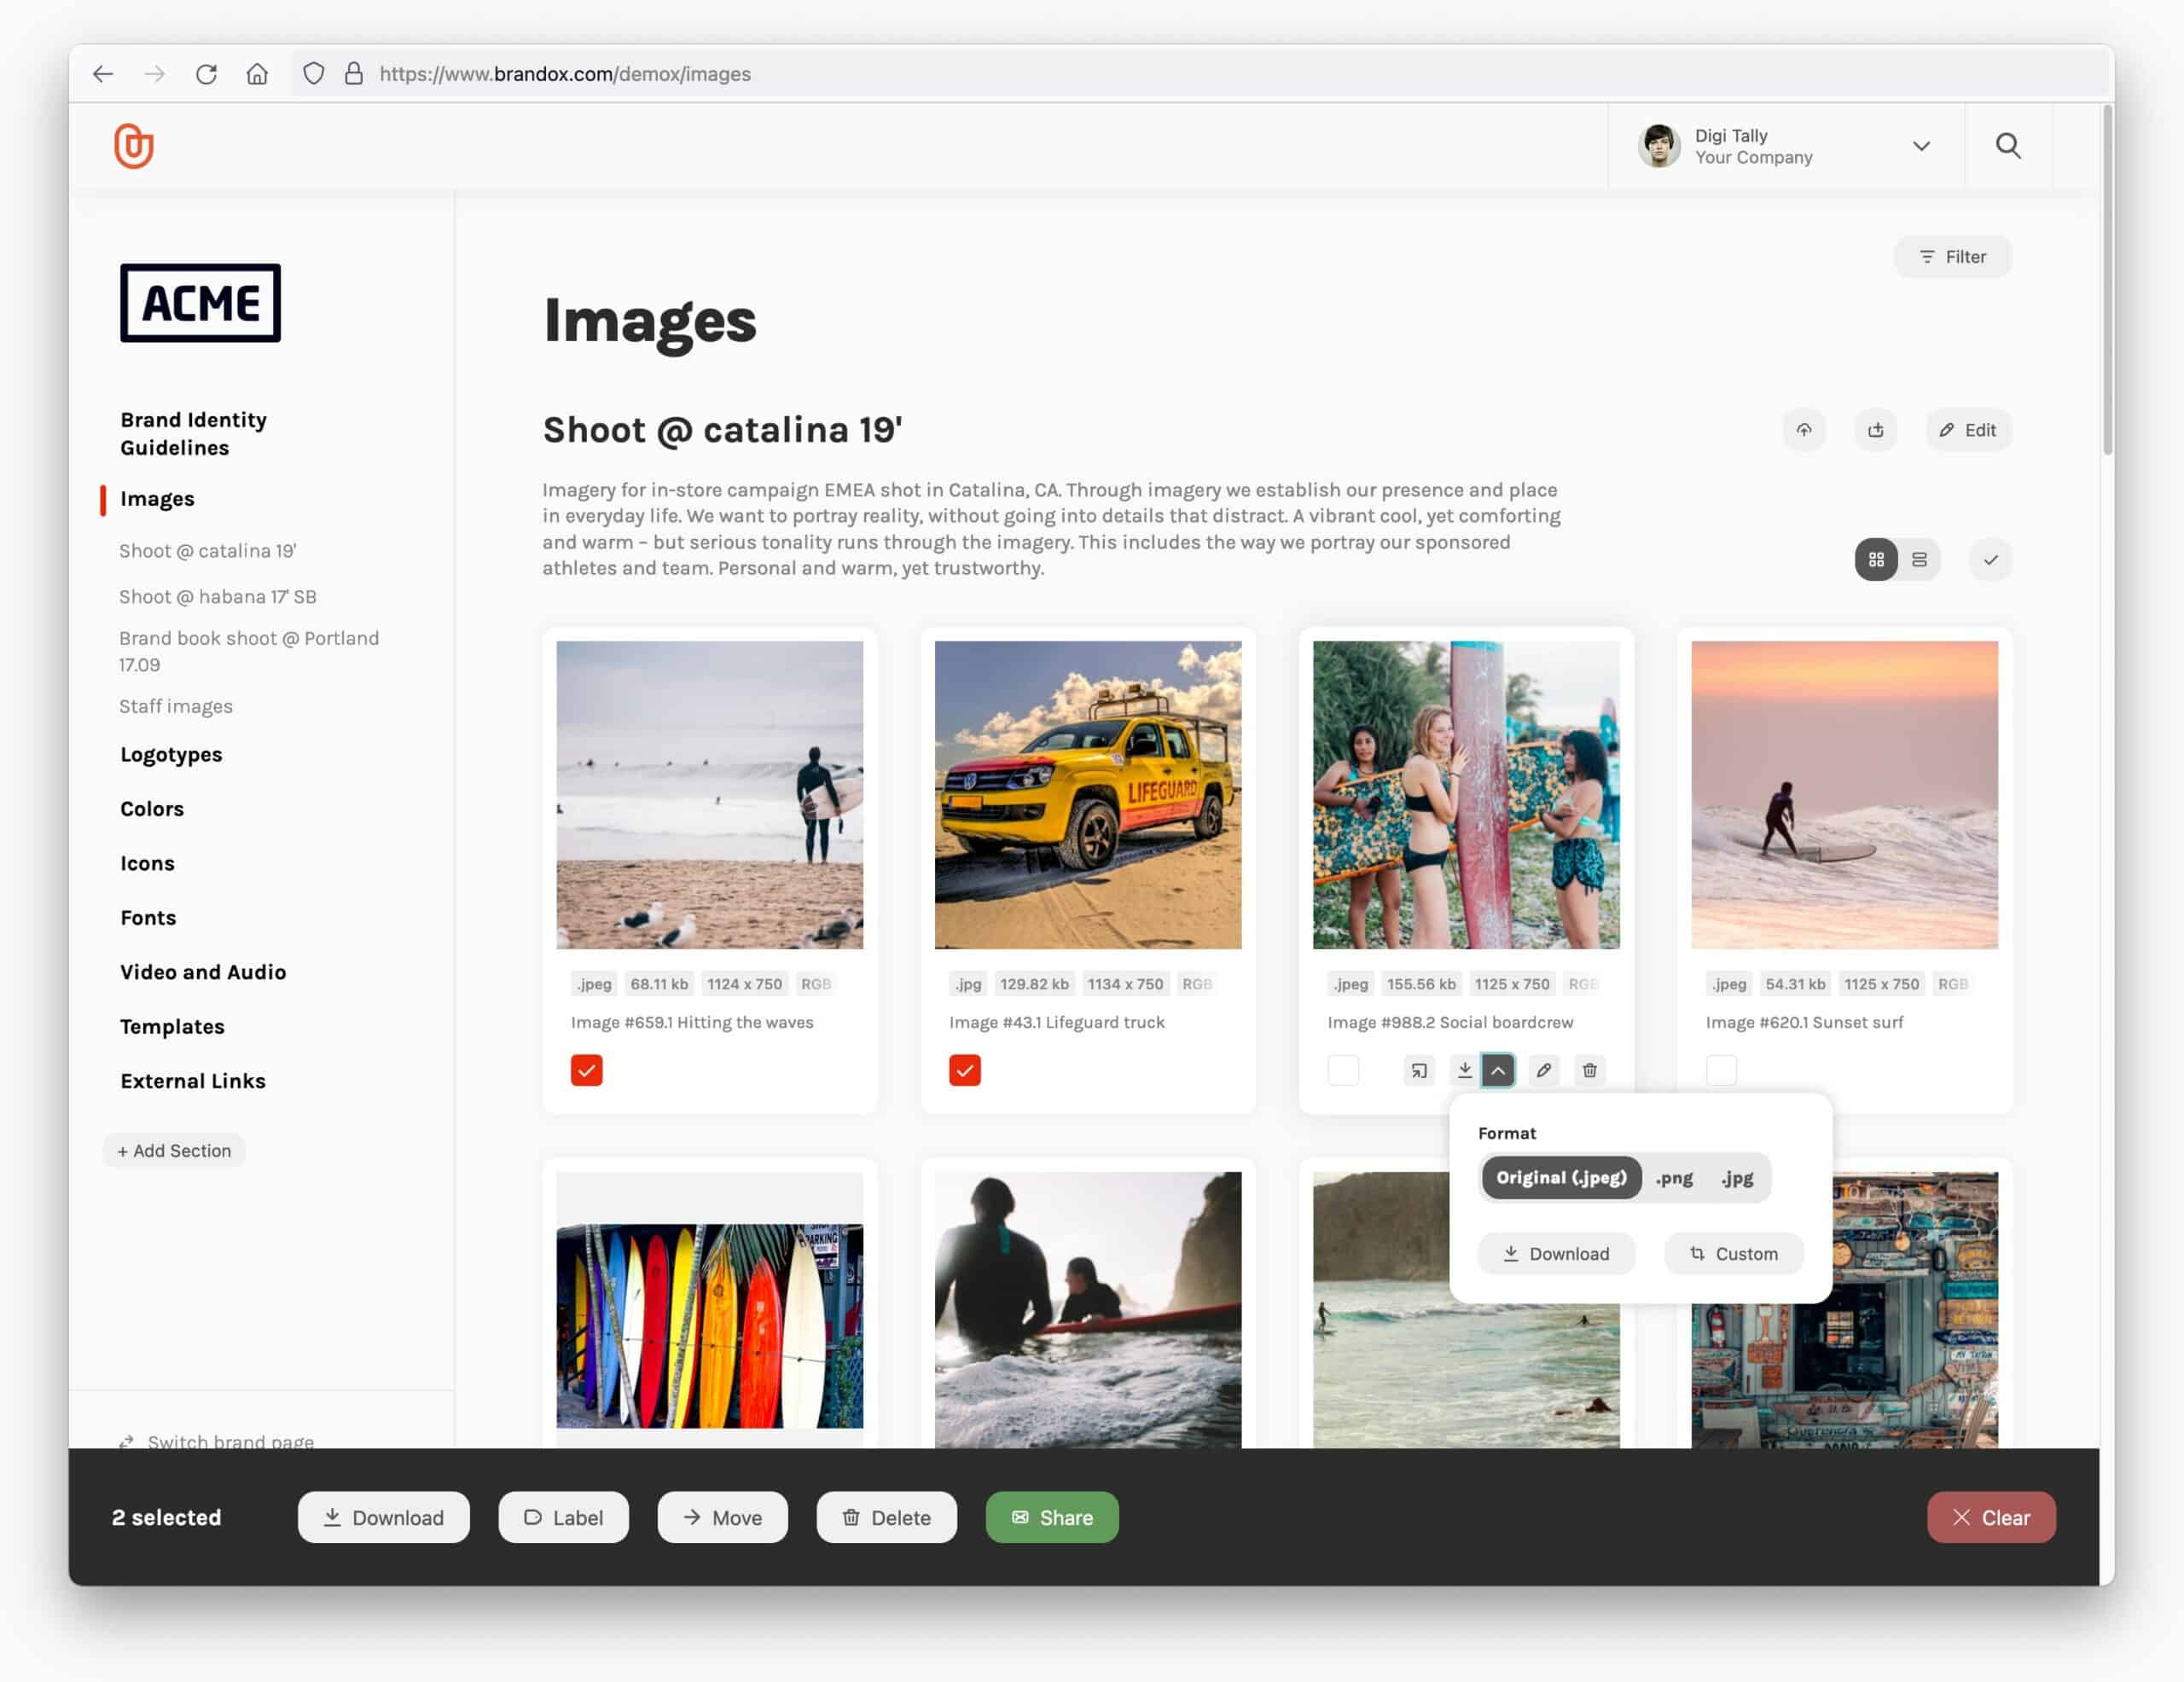The width and height of the screenshot is (2184, 1682).
Task: Click the Share button in bottom toolbar
Action: pyautogui.click(x=1049, y=1517)
